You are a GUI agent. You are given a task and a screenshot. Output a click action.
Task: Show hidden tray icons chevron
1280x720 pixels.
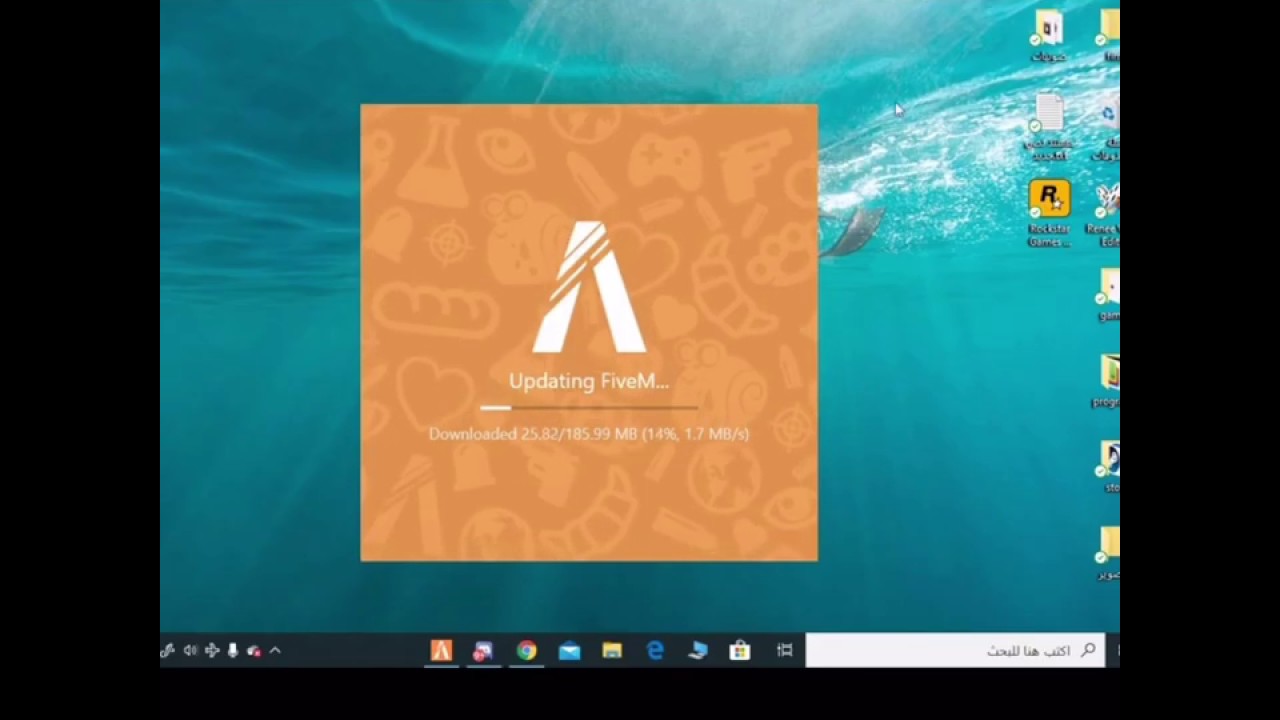275,651
